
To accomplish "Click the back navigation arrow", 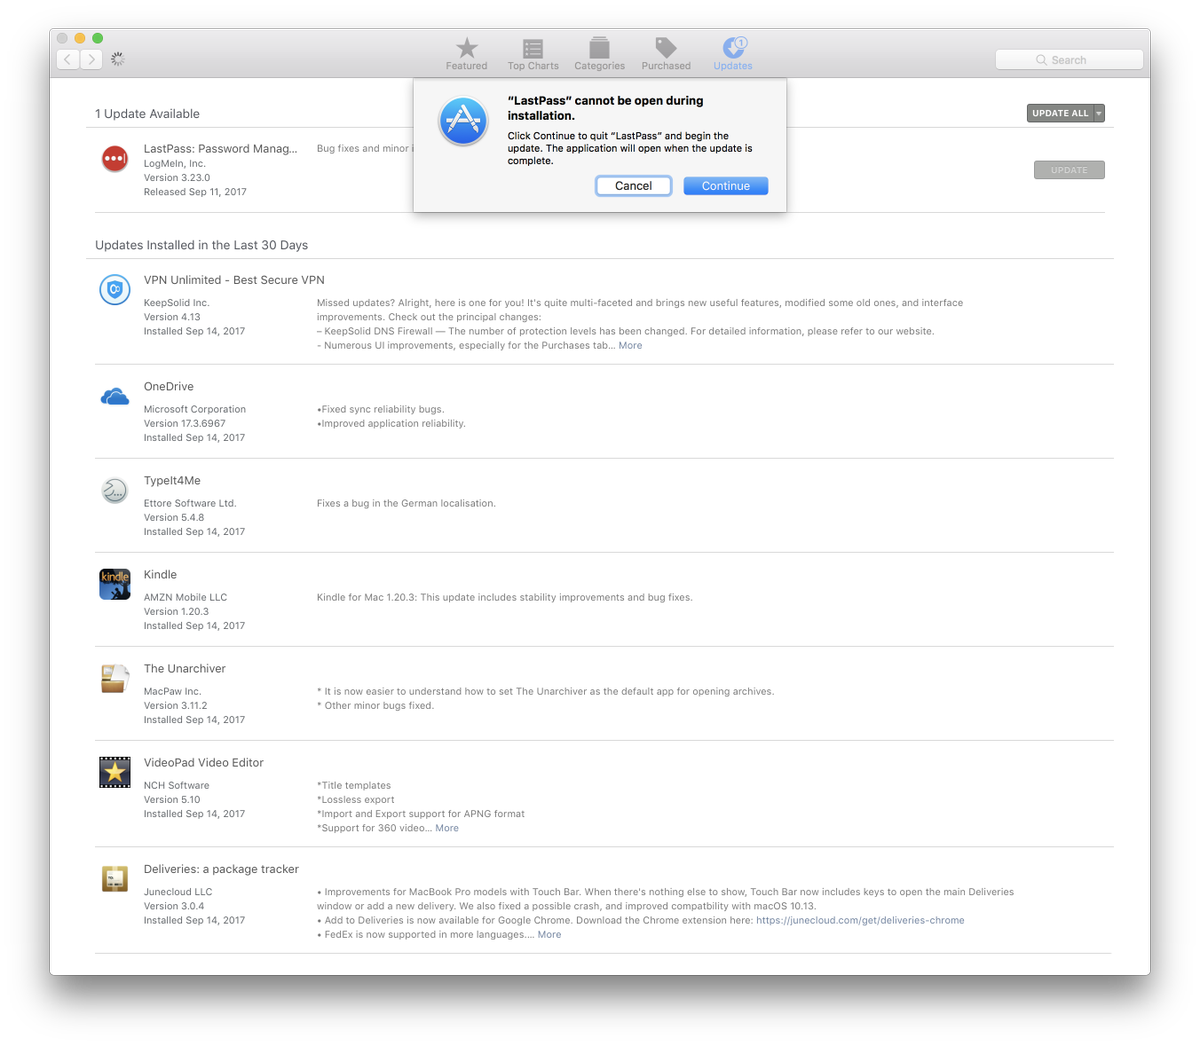I will coord(68,59).
